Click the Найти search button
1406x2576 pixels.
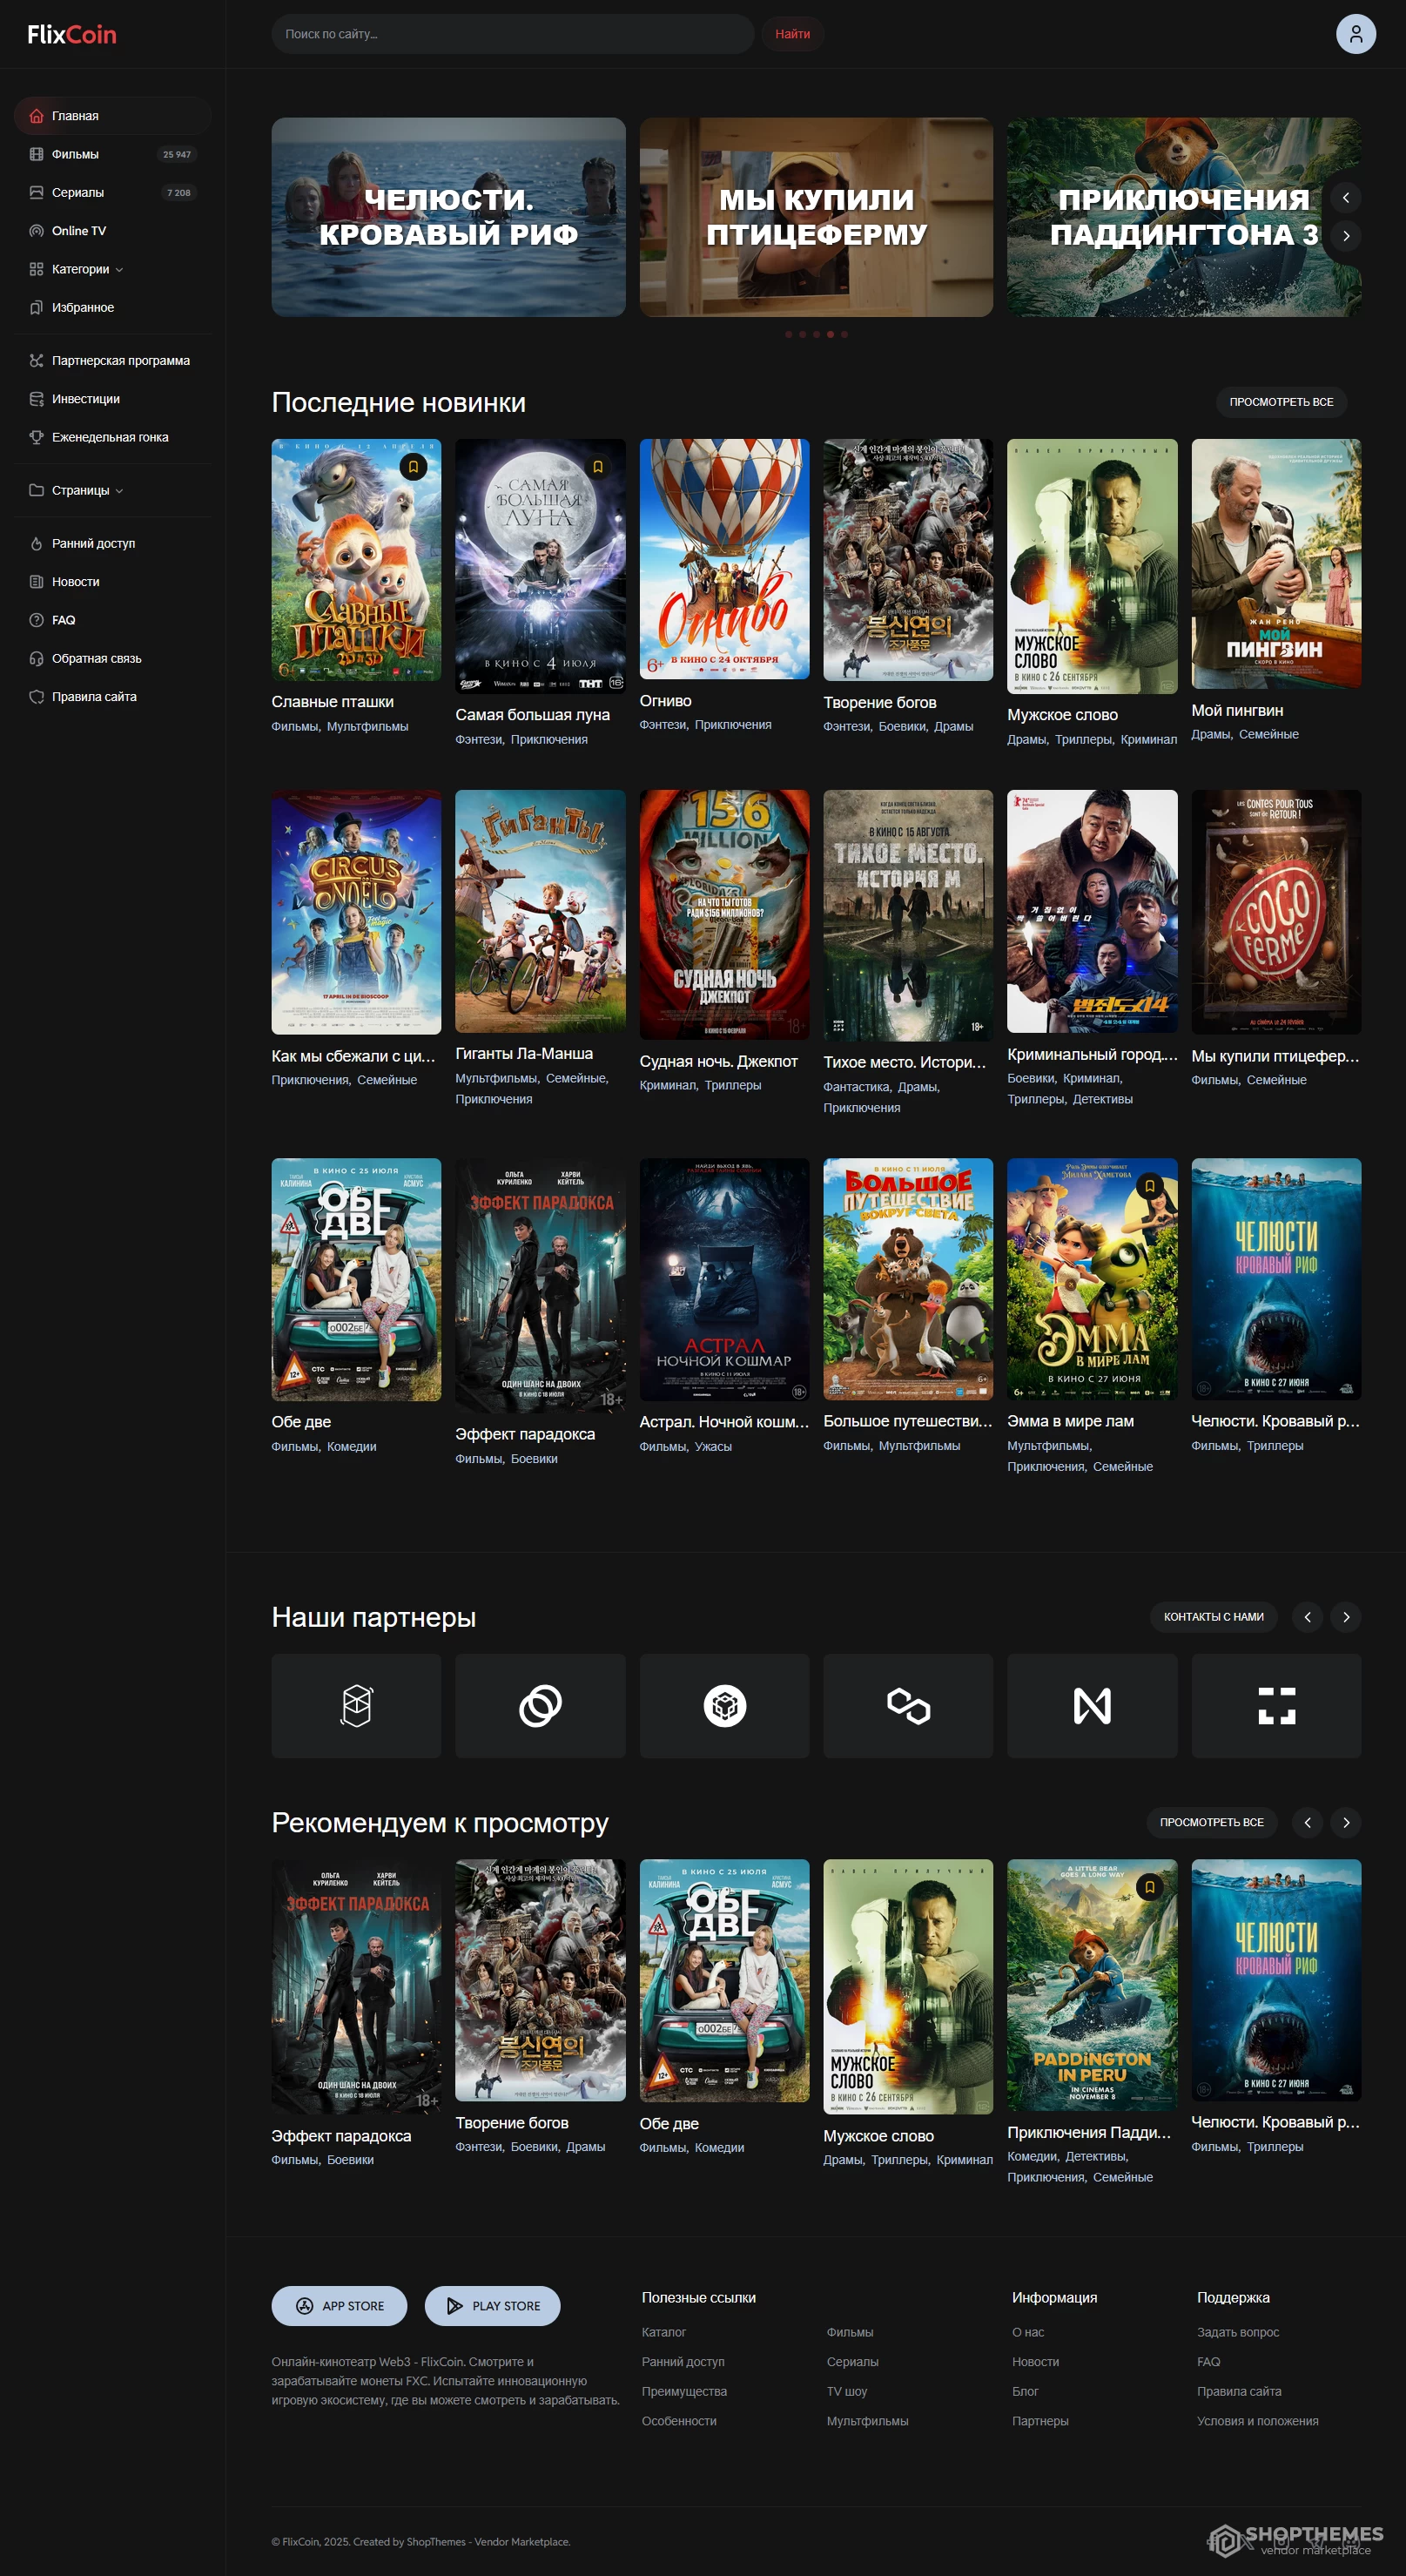792,34
